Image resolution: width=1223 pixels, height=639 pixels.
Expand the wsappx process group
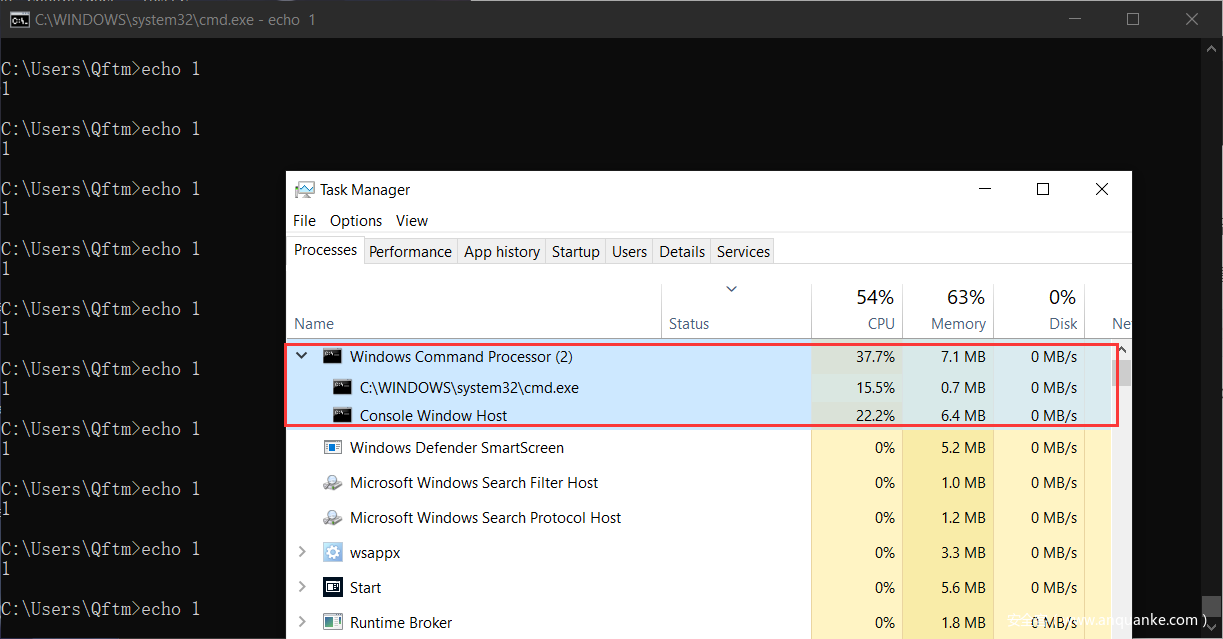tap(303, 553)
